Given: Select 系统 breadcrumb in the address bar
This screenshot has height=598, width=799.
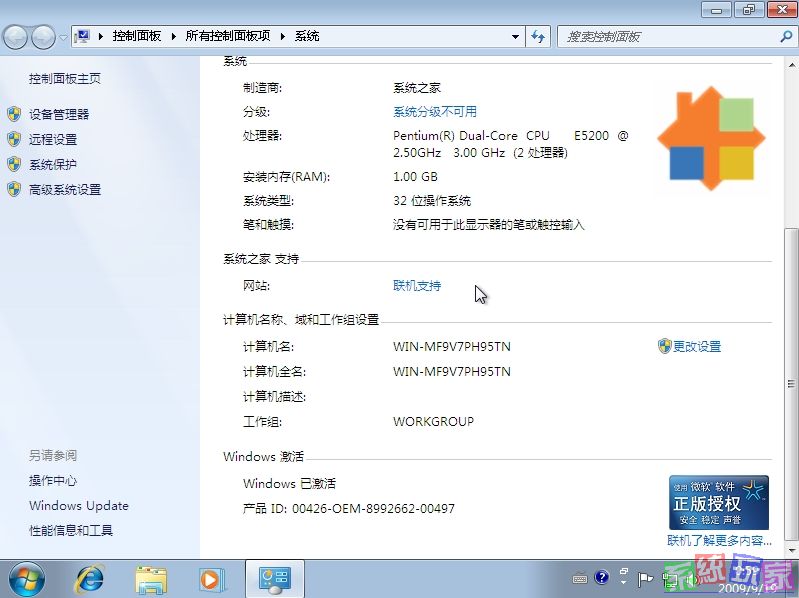Looking at the screenshot, I should (307, 36).
